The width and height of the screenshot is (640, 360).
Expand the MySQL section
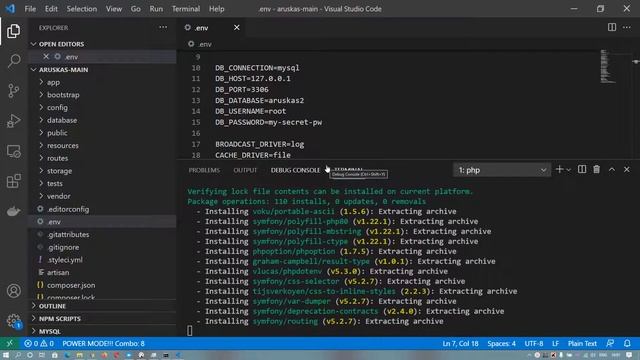[102, 331]
